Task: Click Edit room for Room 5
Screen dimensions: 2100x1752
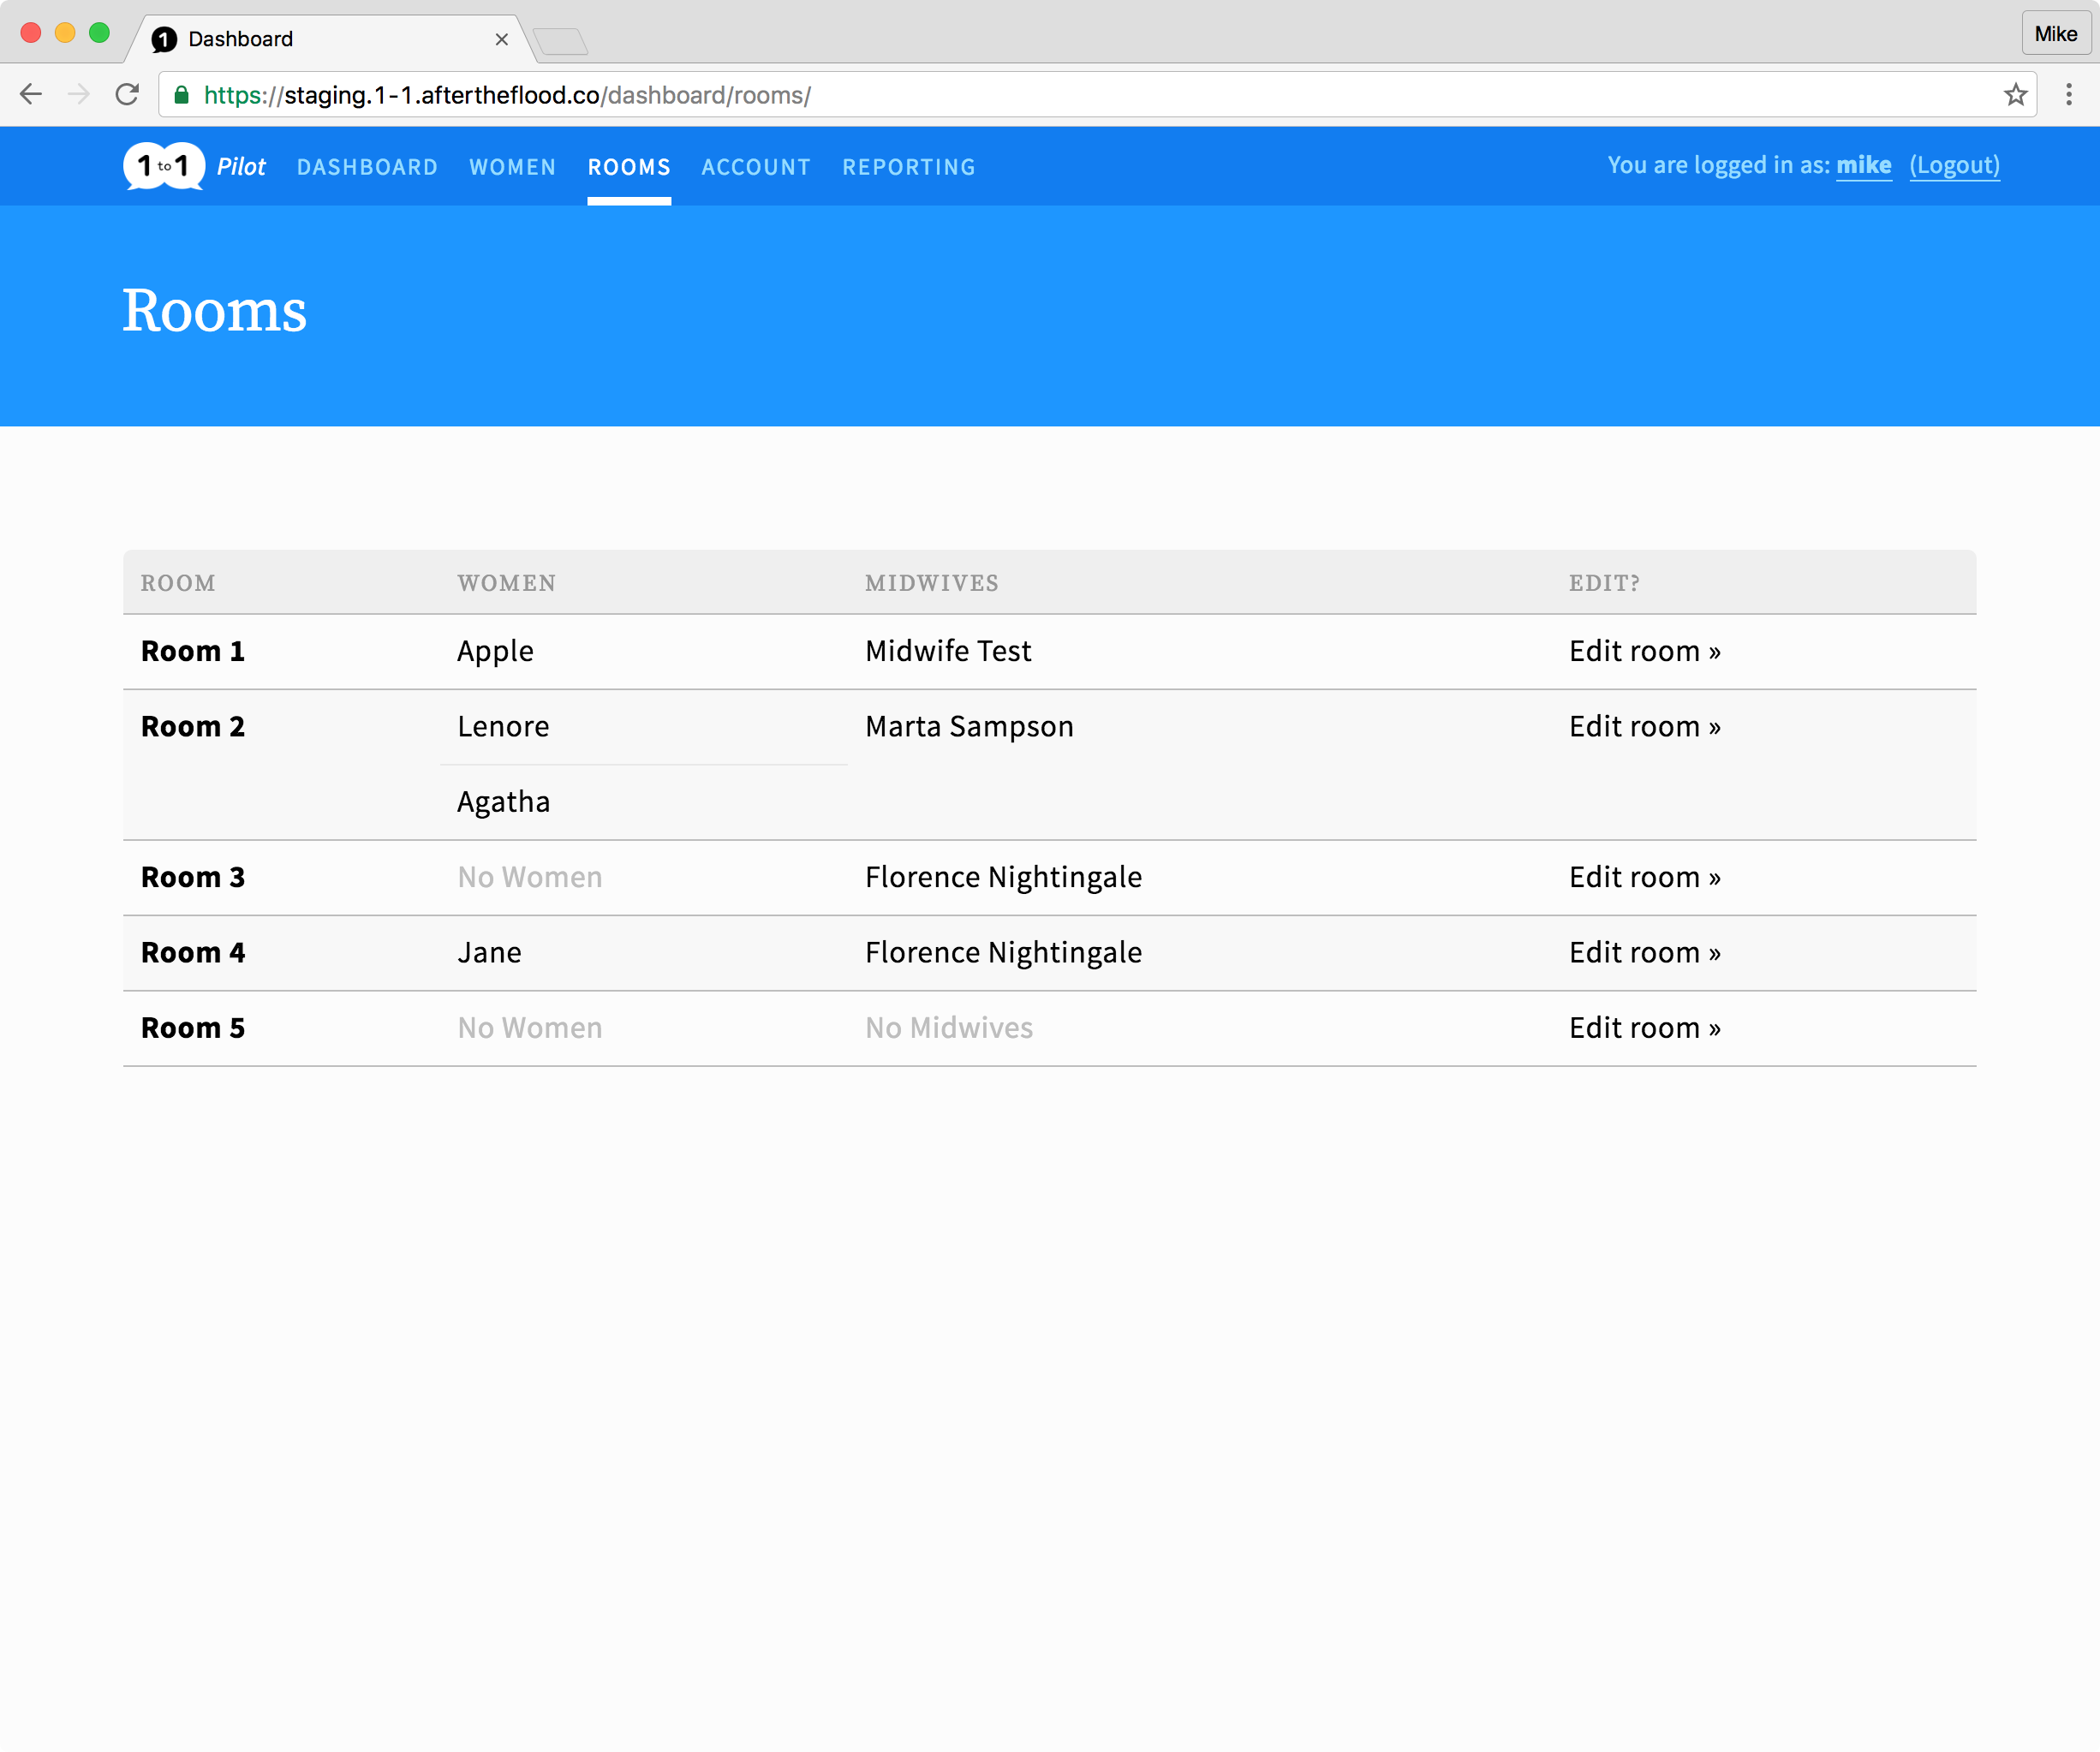Action: click(1644, 1028)
